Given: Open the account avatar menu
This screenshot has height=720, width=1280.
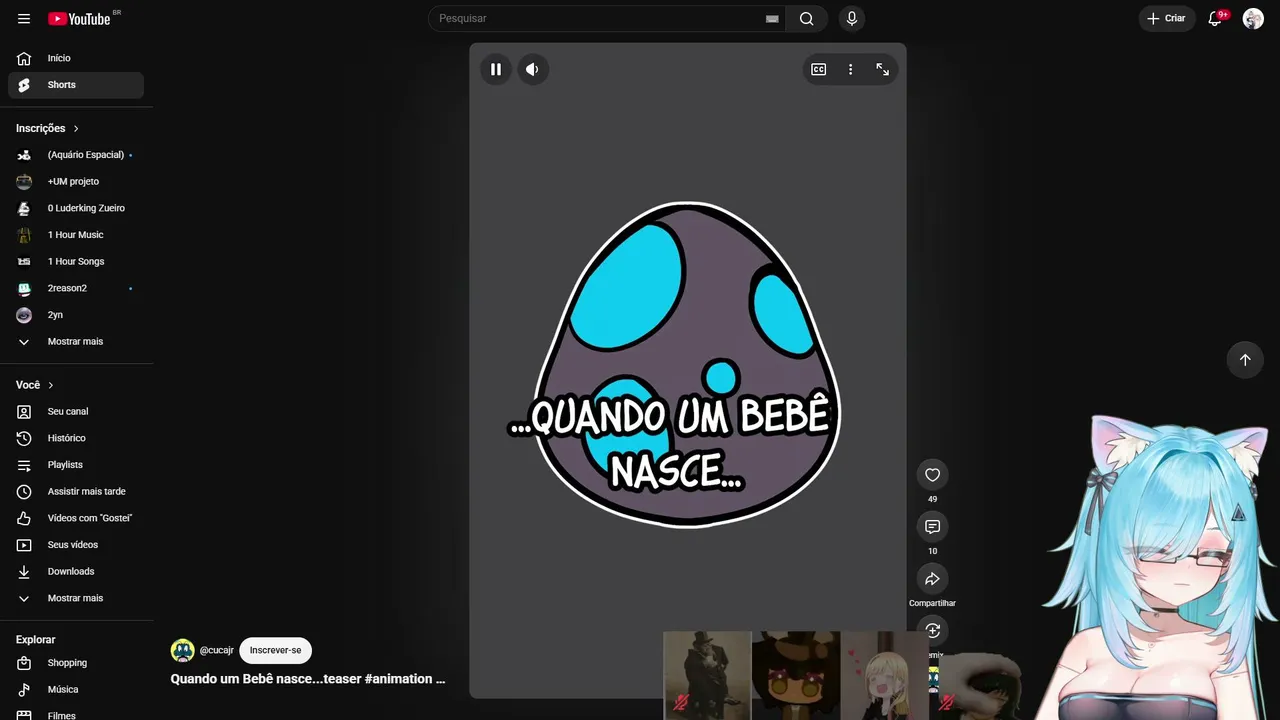Looking at the screenshot, I should [x=1253, y=18].
